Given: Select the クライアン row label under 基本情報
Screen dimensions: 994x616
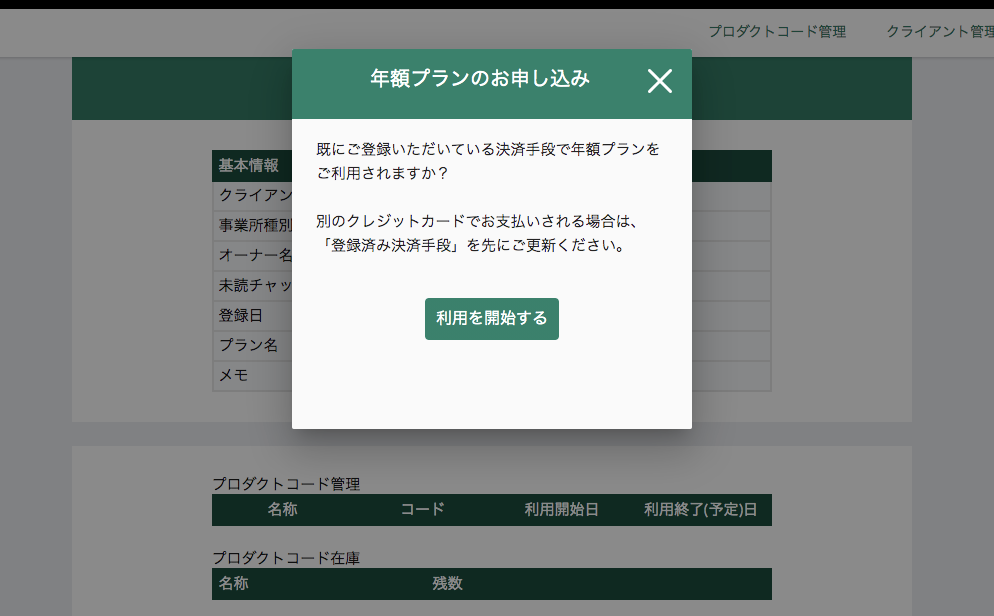Looking at the screenshot, I should pyautogui.click(x=255, y=195).
